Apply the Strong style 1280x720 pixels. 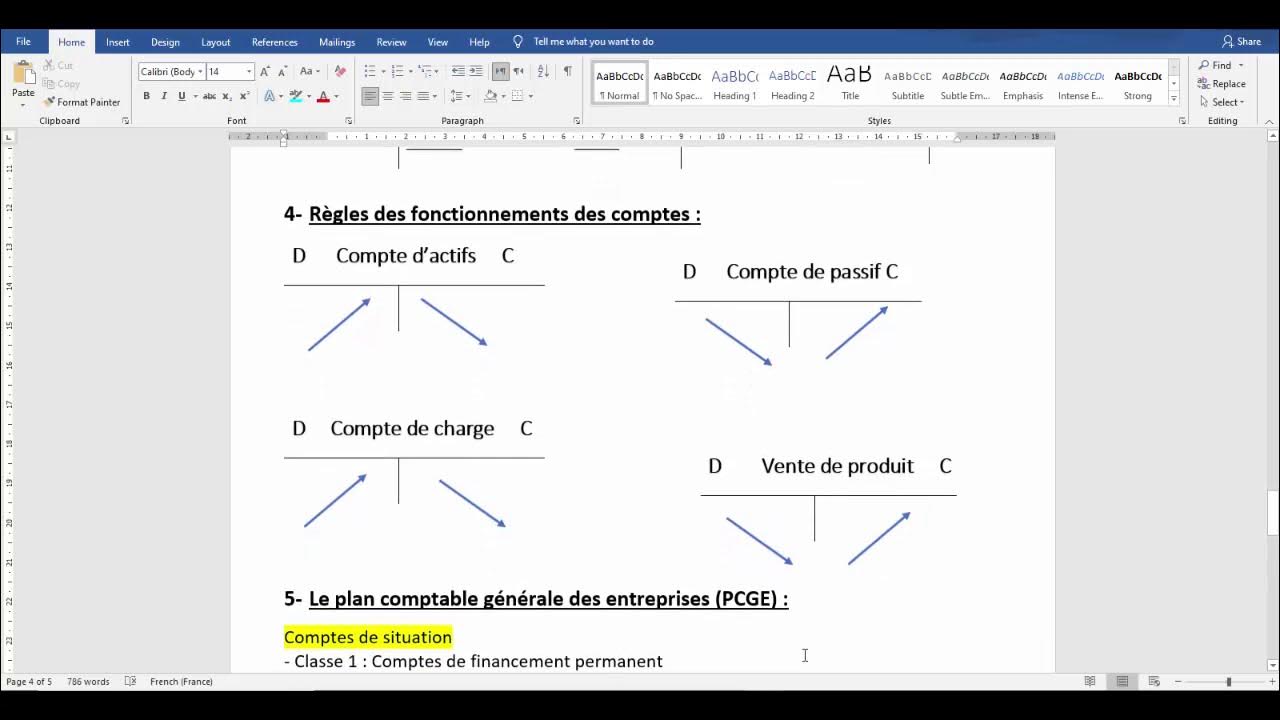(1138, 84)
